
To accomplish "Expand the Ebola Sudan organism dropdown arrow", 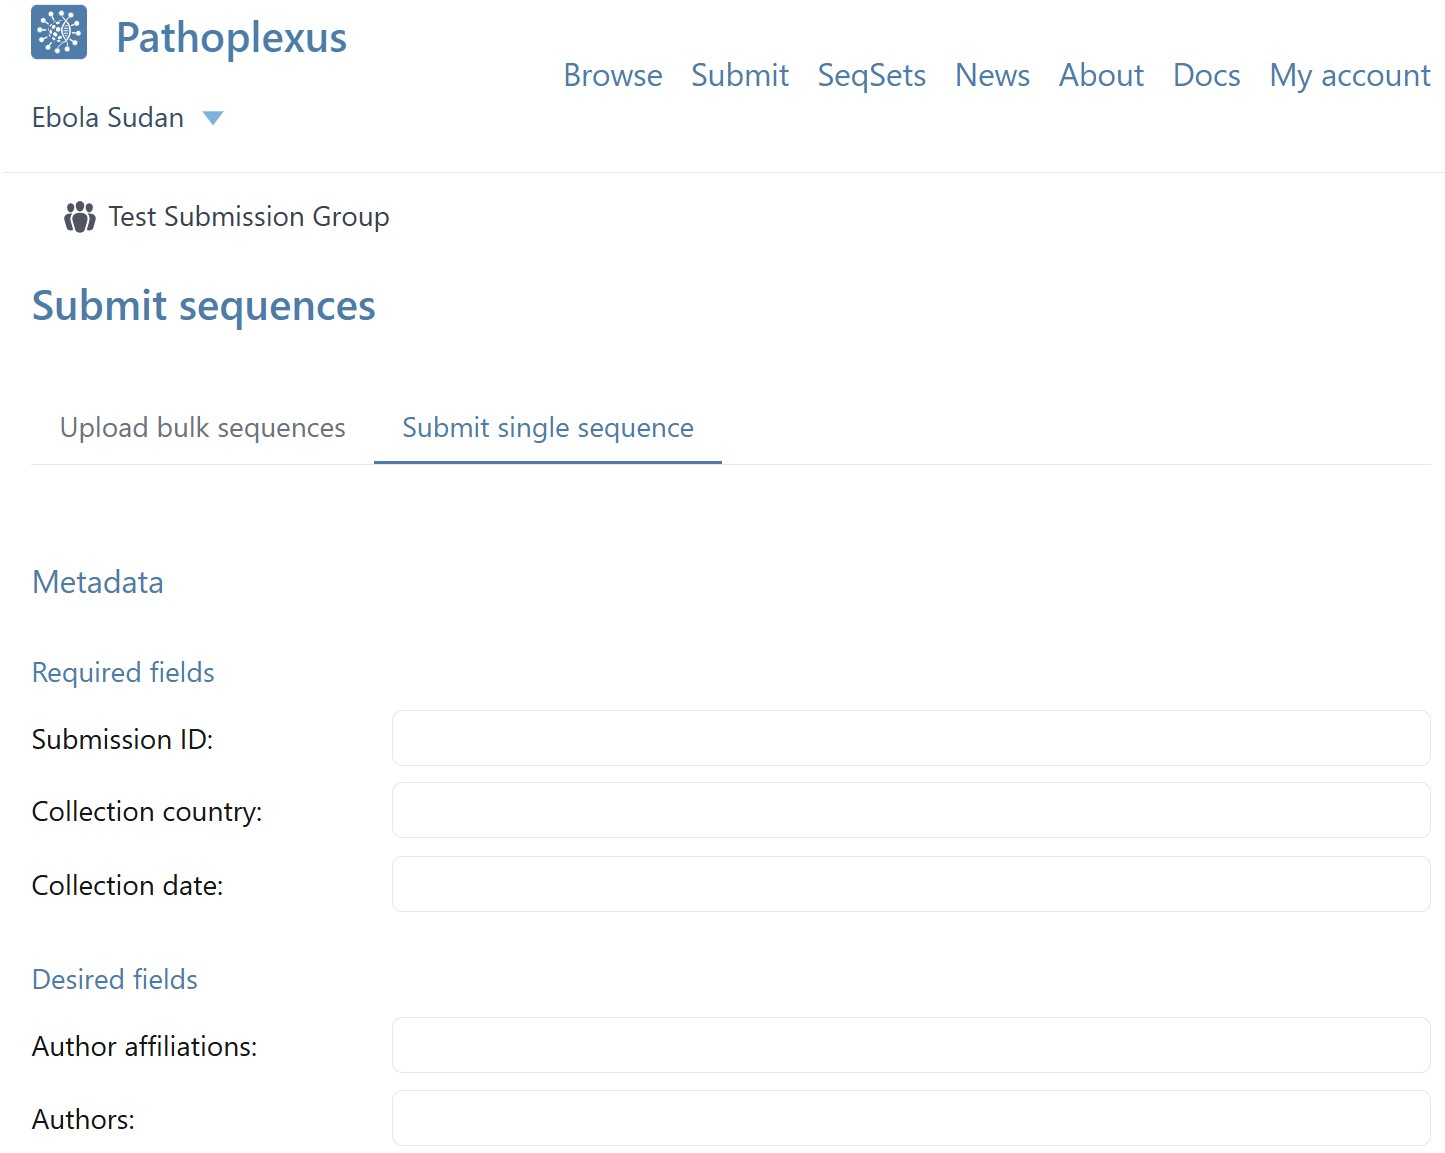I will coord(212,118).
